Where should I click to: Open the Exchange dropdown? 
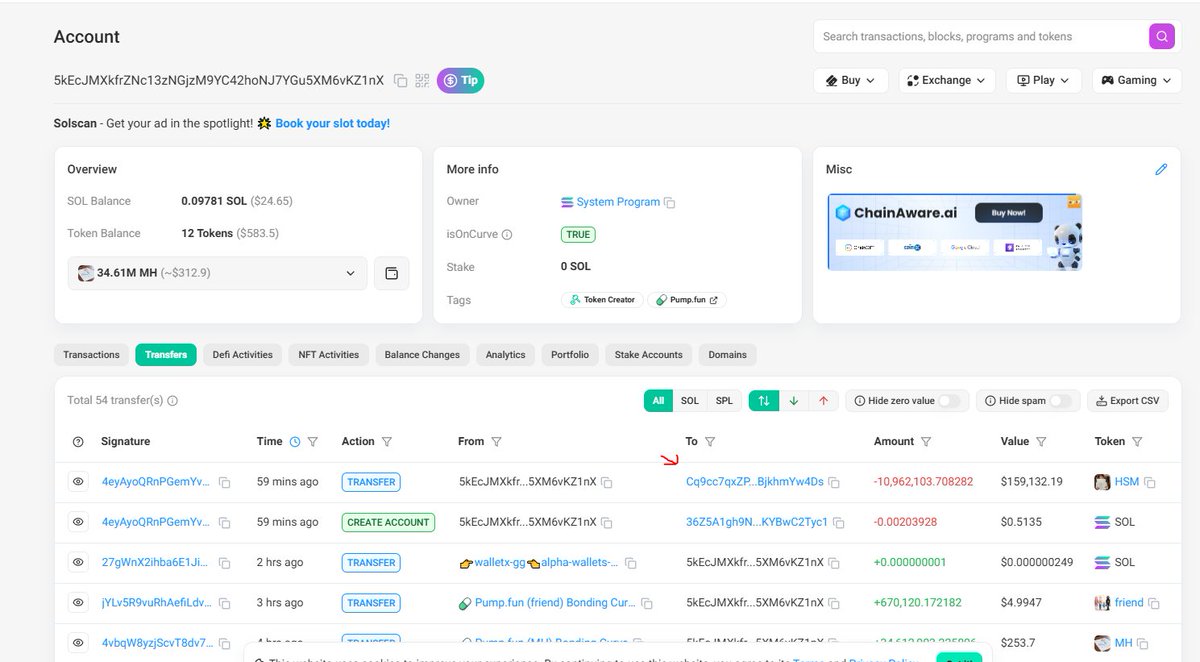pyautogui.click(x=947, y=80)
